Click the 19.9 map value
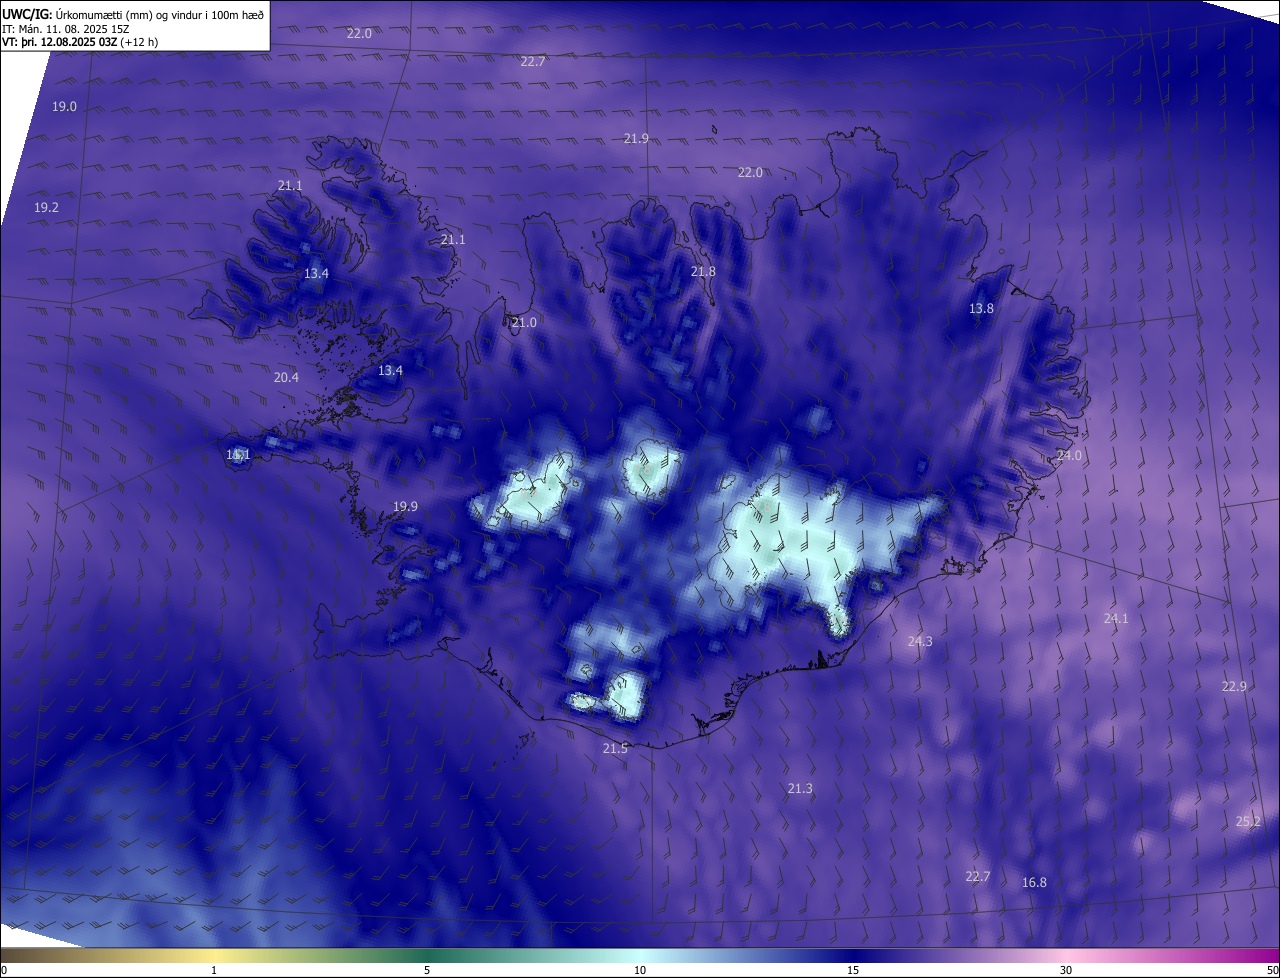 pos(405,506)
